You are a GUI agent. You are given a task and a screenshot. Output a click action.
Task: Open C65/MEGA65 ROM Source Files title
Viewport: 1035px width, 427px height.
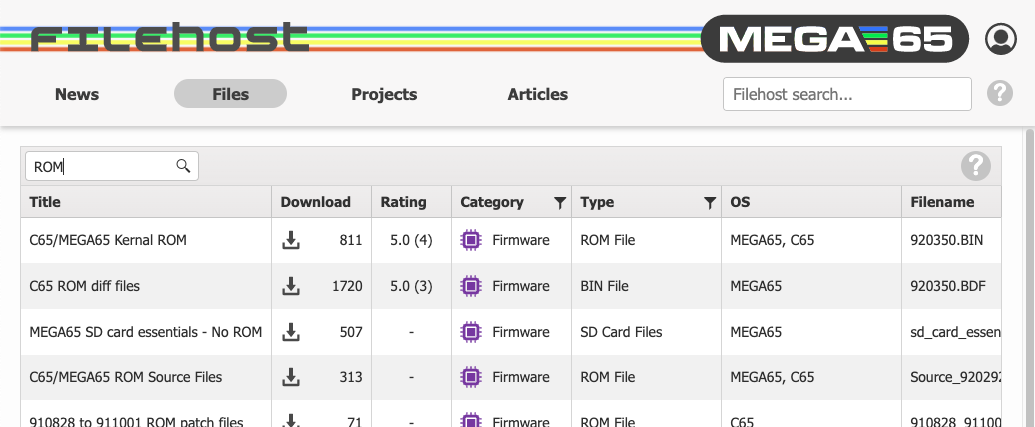(x=125, y=377)
